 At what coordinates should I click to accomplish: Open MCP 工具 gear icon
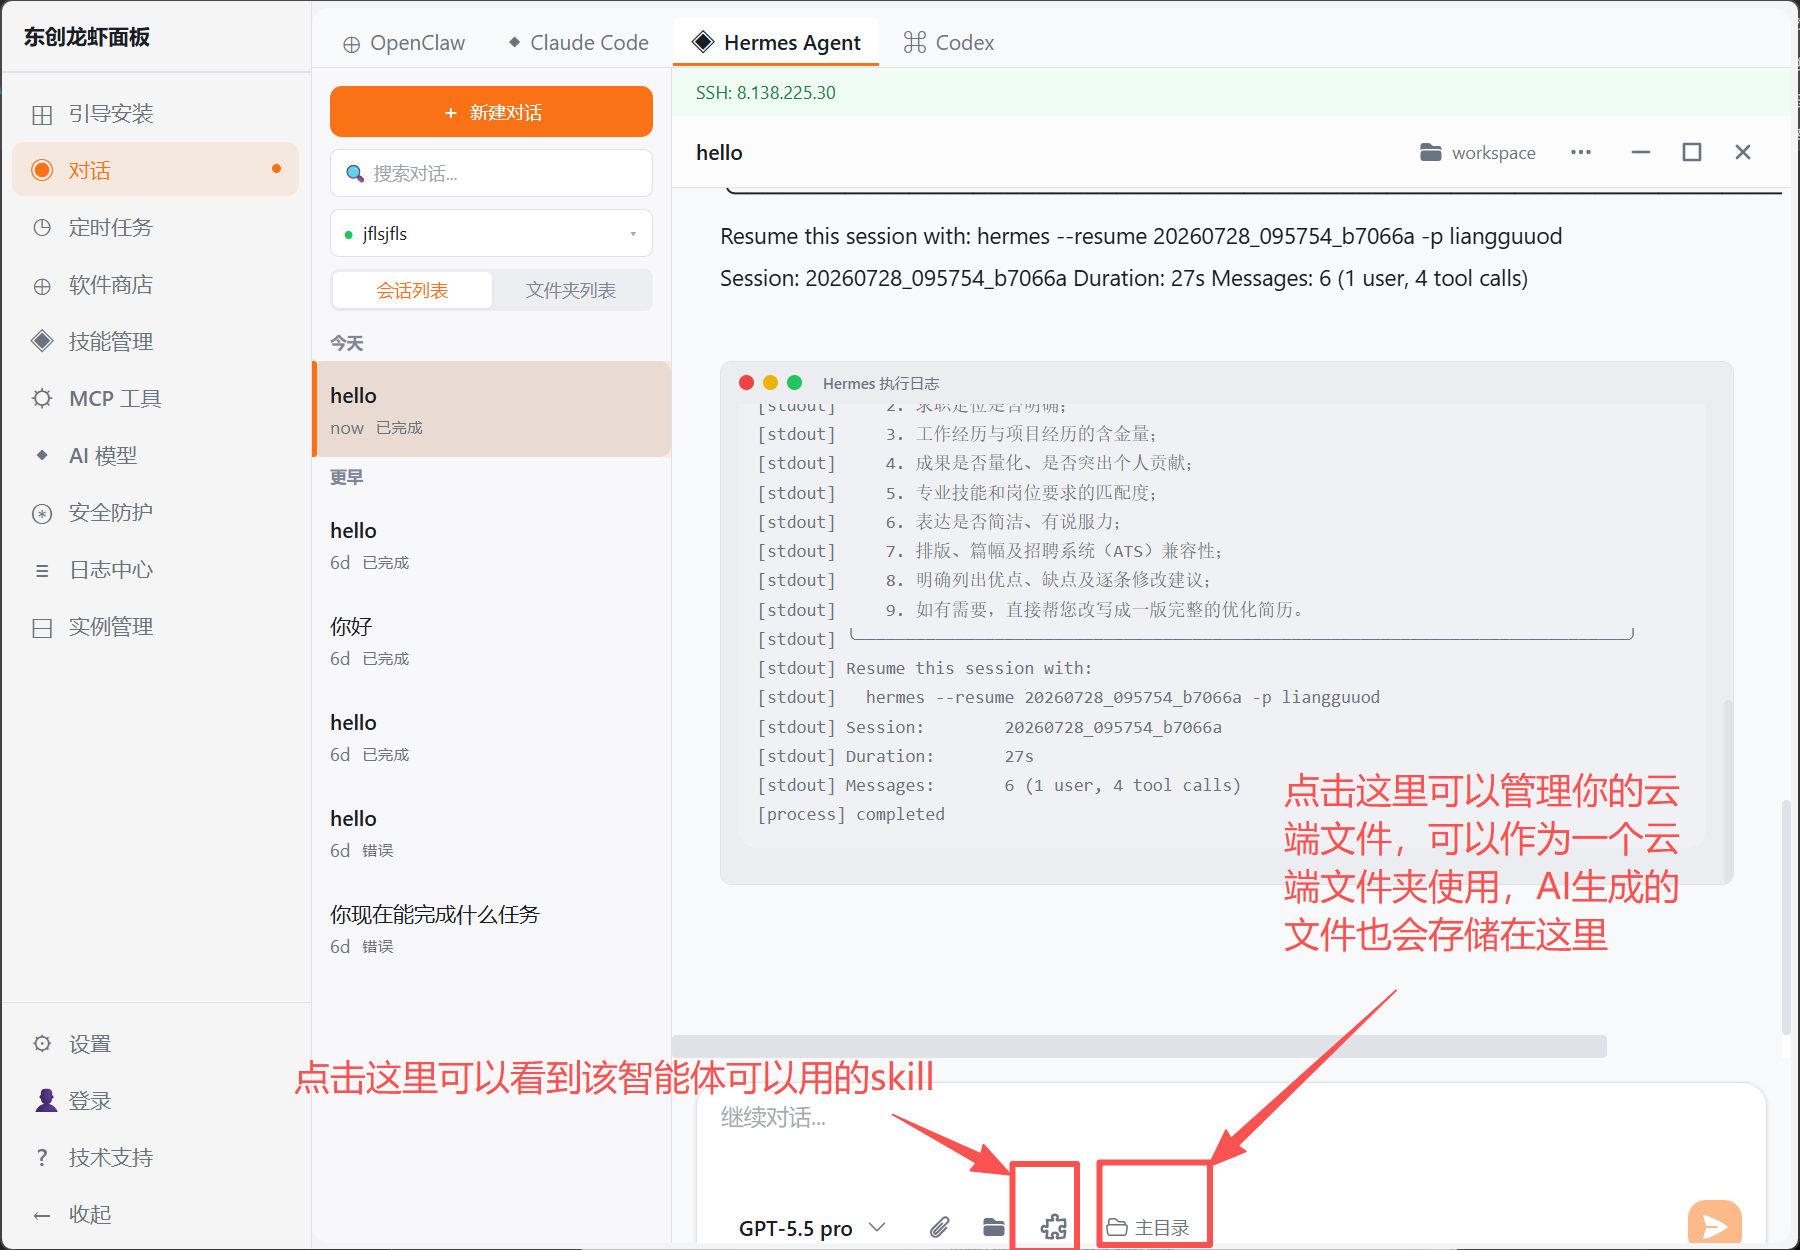click(x=42, y=399)
